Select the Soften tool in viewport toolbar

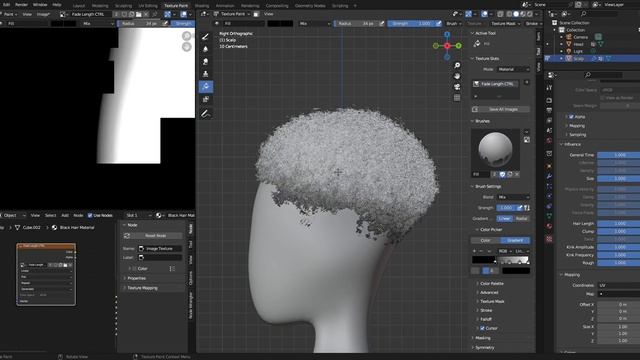click(x=206, y=49)
